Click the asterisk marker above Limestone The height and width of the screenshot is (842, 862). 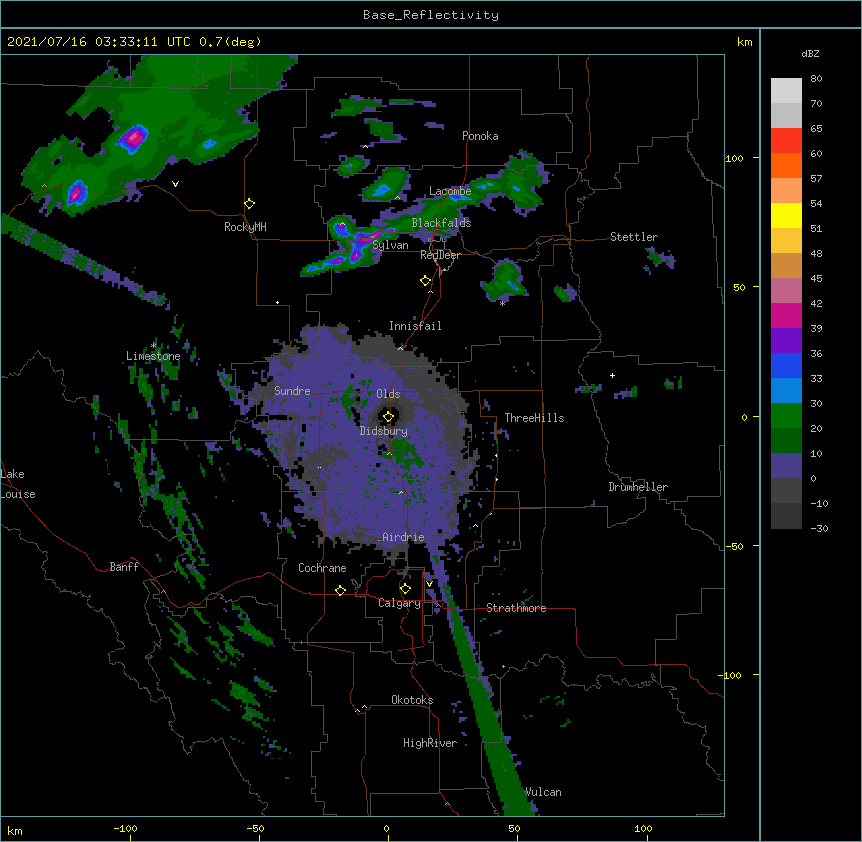pos(153,346)
